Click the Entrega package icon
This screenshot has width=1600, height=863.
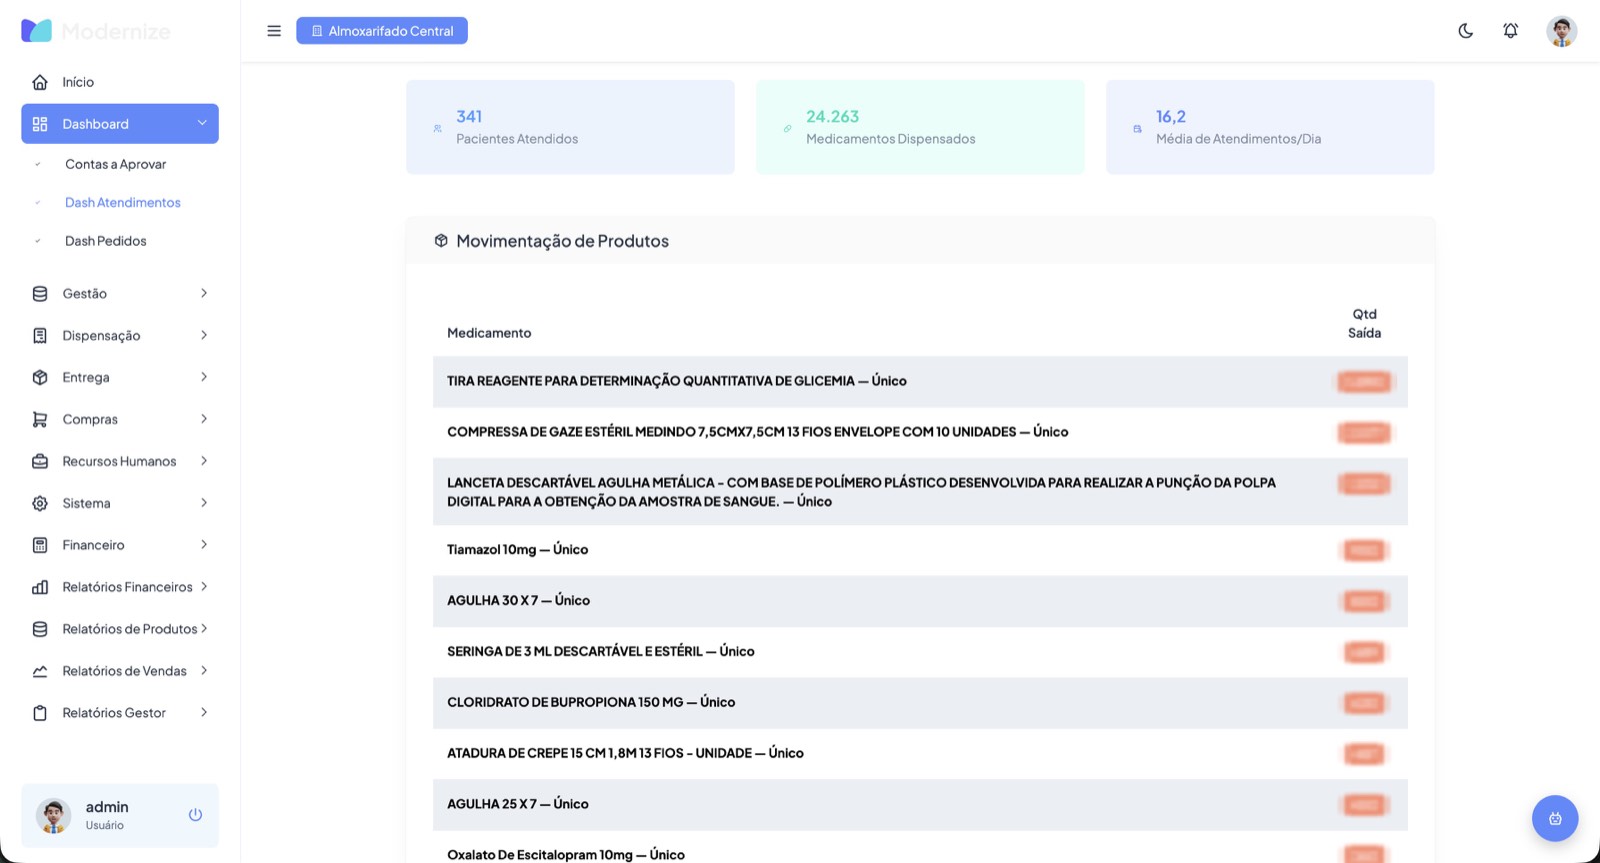[x=40, y=378]
